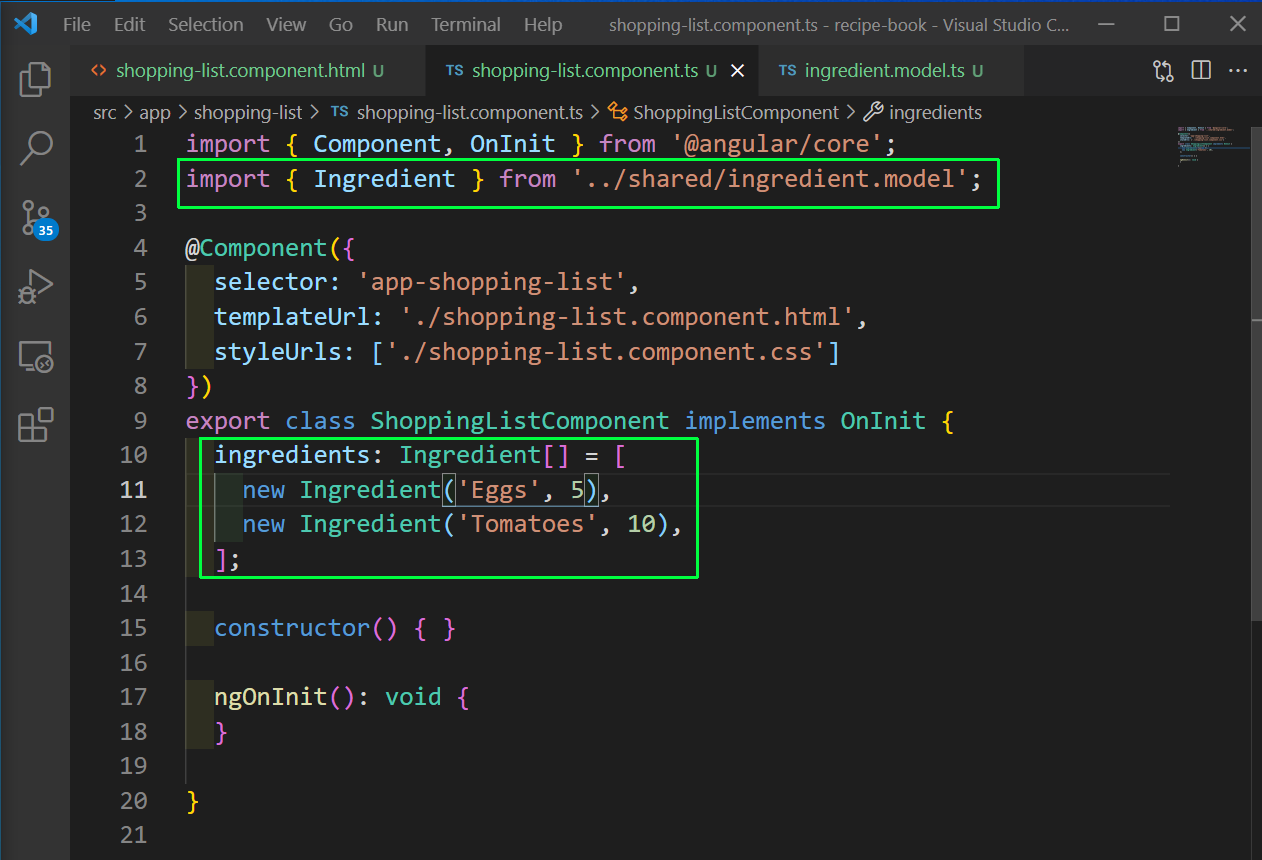
Task: Click the OnInit token after implements
Action: (883, 420)
